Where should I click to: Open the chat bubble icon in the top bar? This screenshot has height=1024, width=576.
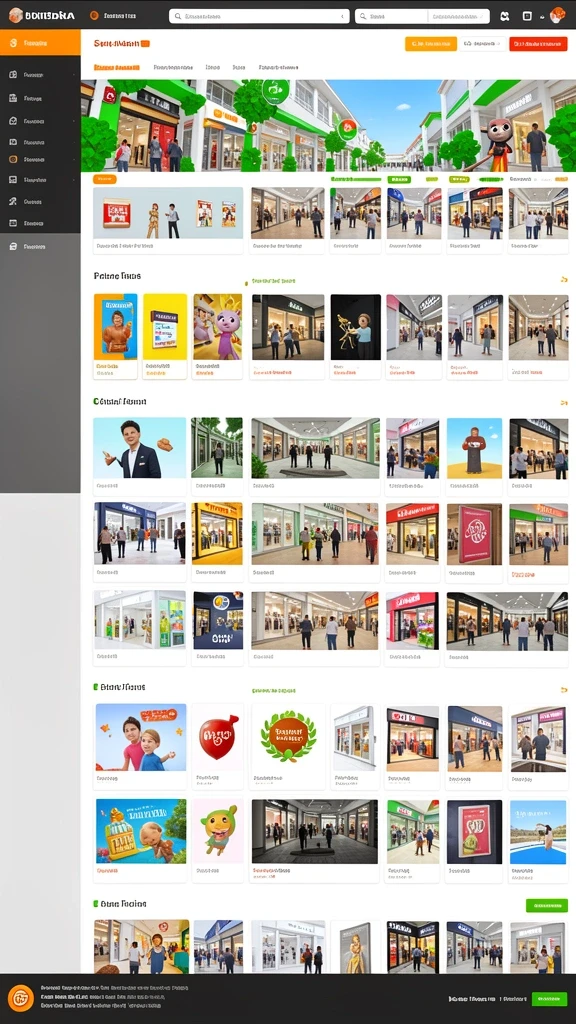[504, 16]
